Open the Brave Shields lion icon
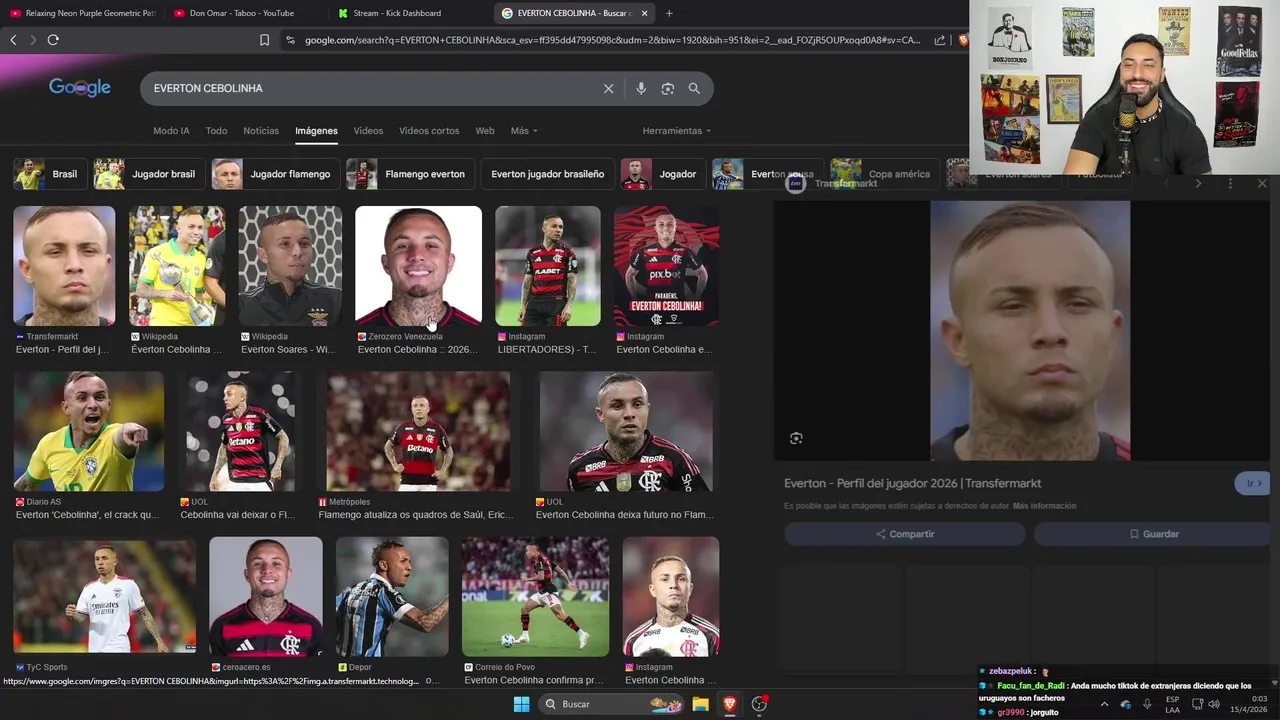 [x=963, y=40]
